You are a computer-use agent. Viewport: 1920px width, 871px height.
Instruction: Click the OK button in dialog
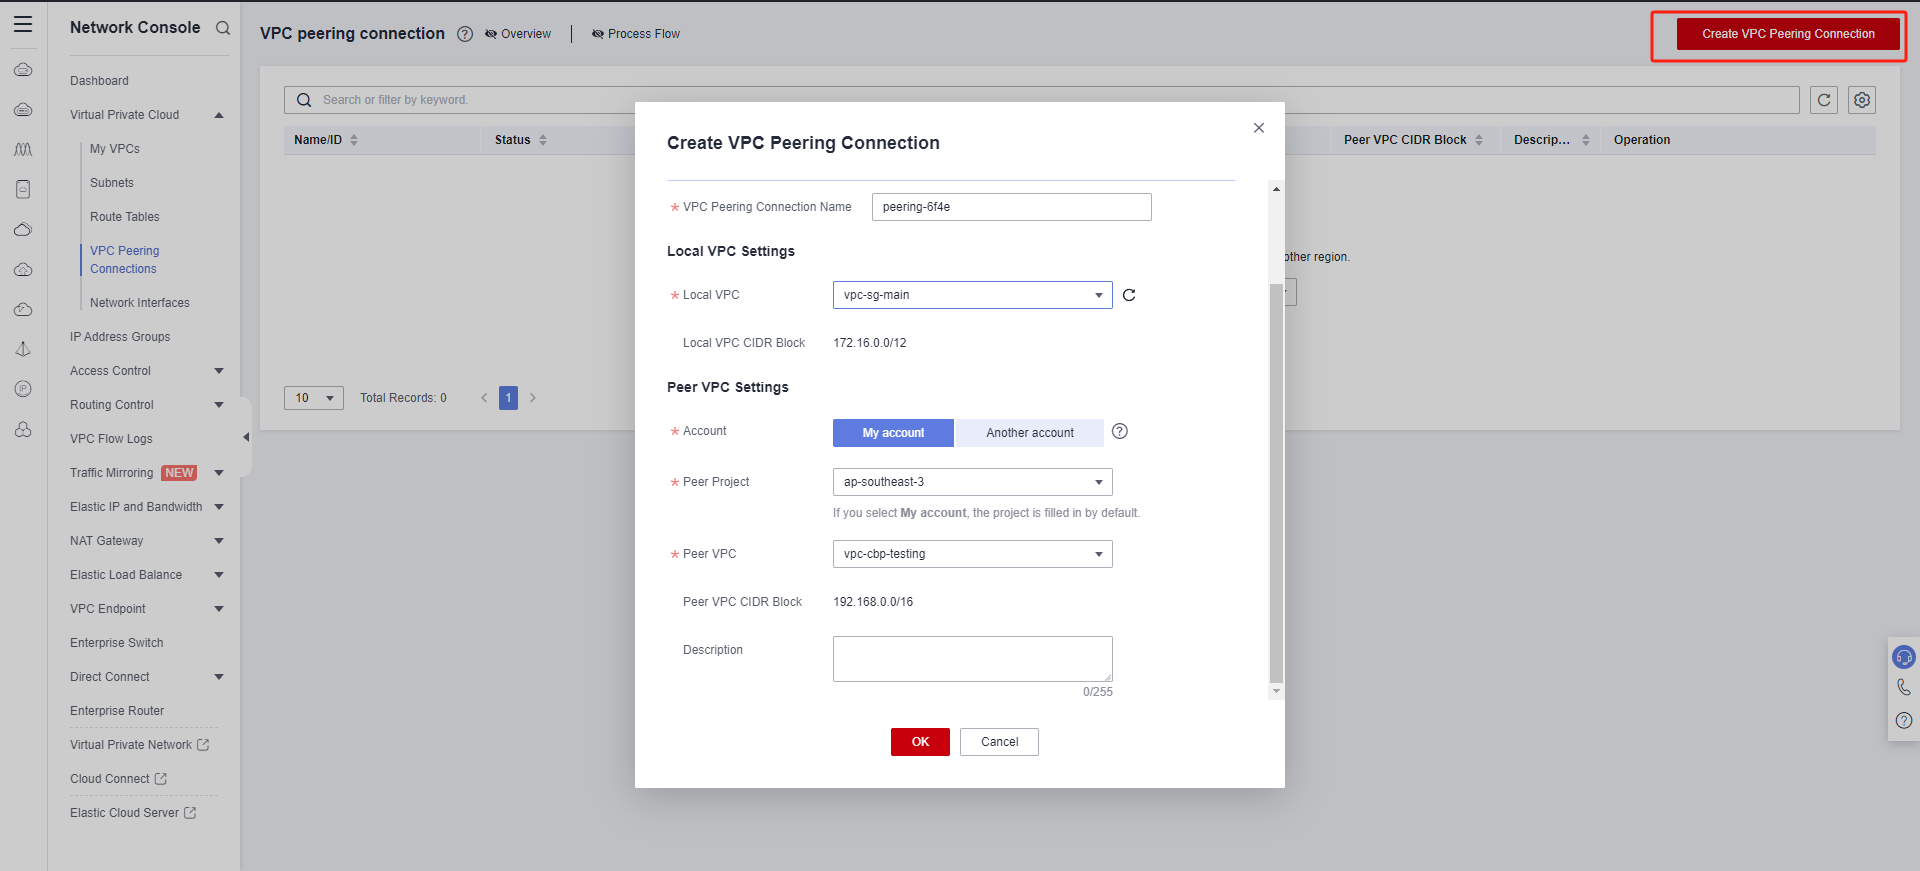(x=920, y=742)
